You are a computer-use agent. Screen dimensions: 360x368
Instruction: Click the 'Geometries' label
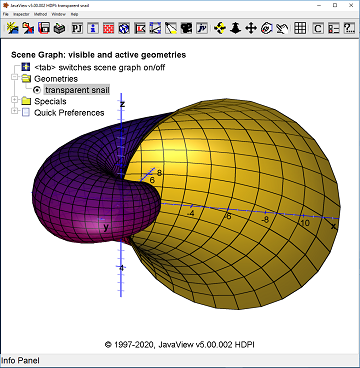coord(56,79)
